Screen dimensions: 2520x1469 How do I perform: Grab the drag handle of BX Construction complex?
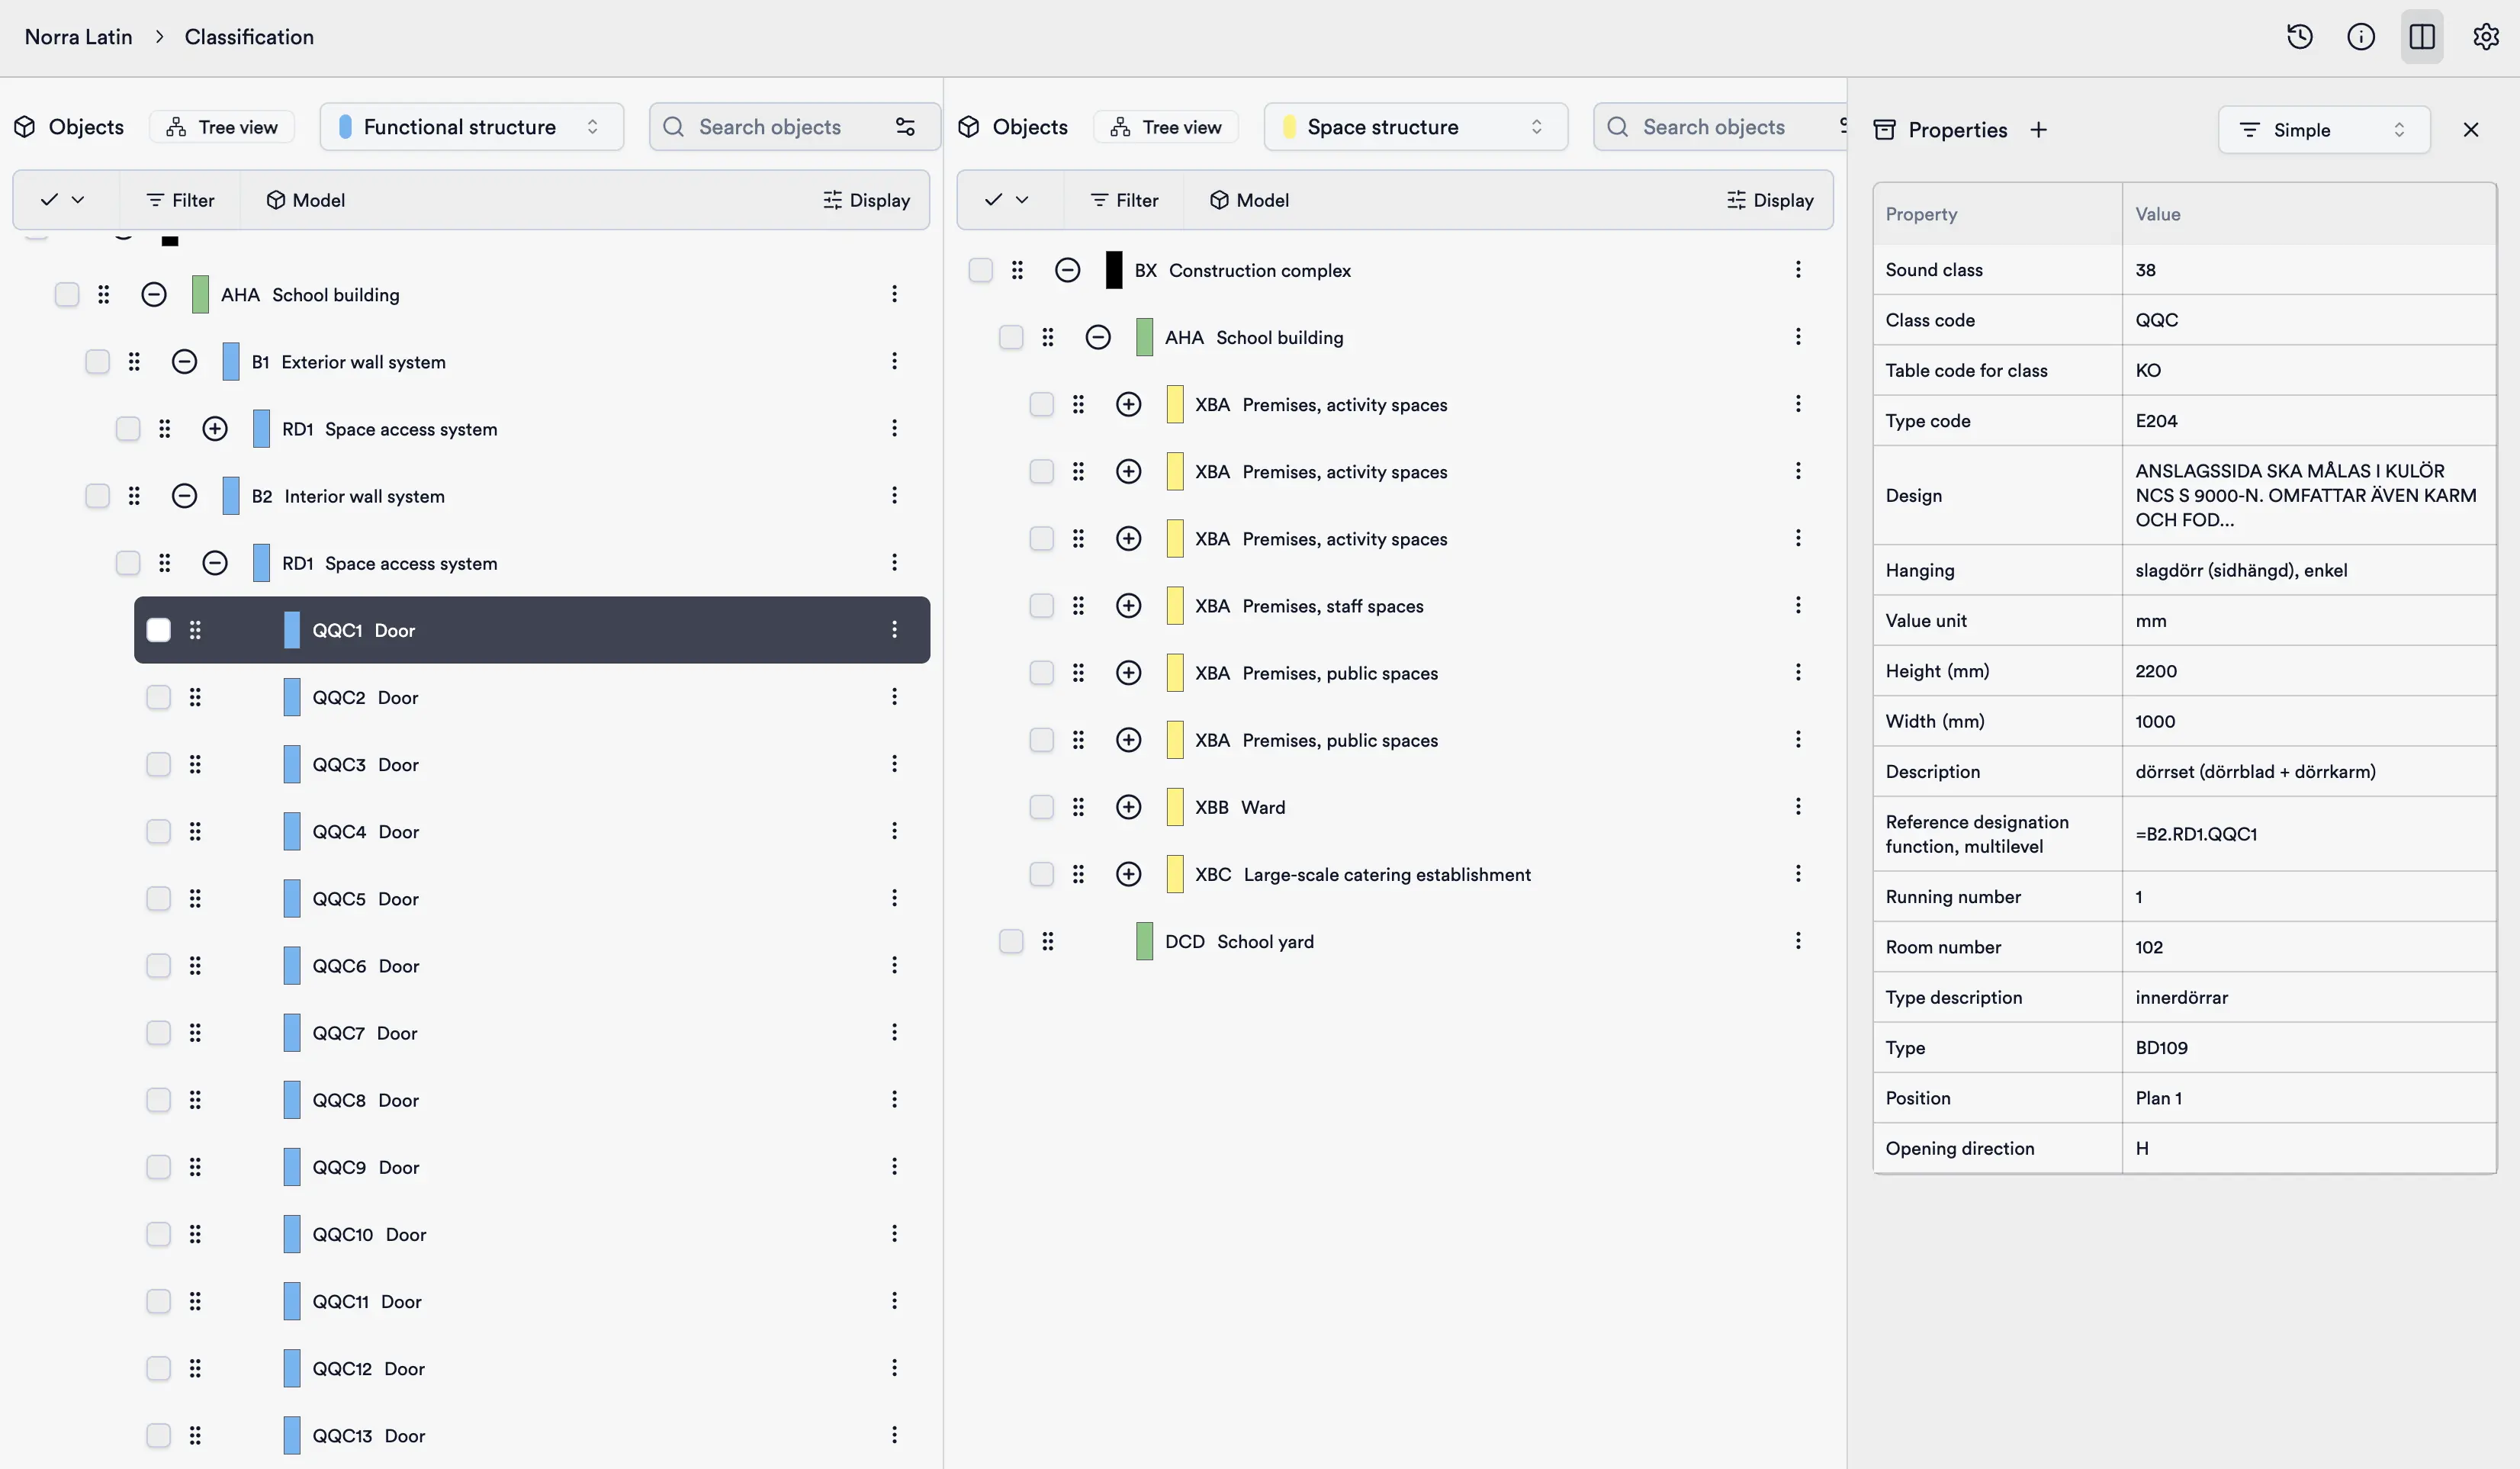[x=1017, y=270]
